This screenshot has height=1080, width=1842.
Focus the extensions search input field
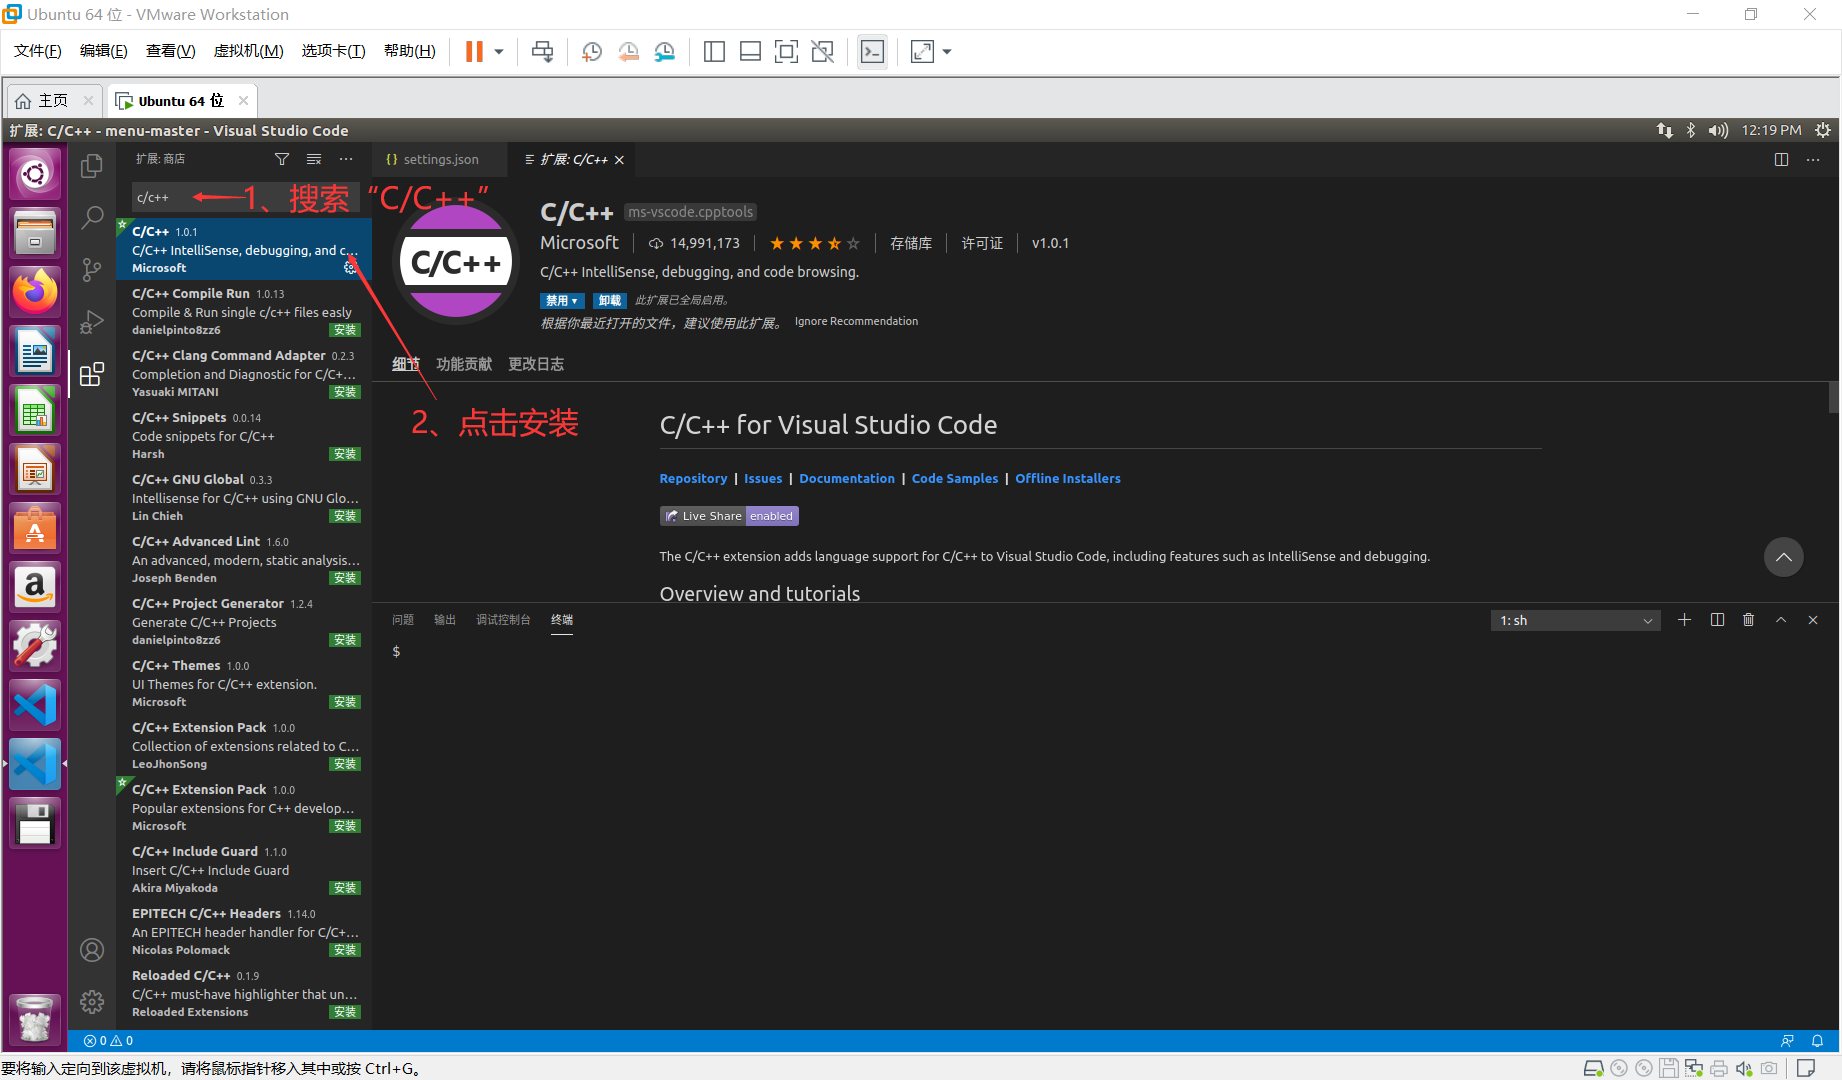tap(245, 198)
